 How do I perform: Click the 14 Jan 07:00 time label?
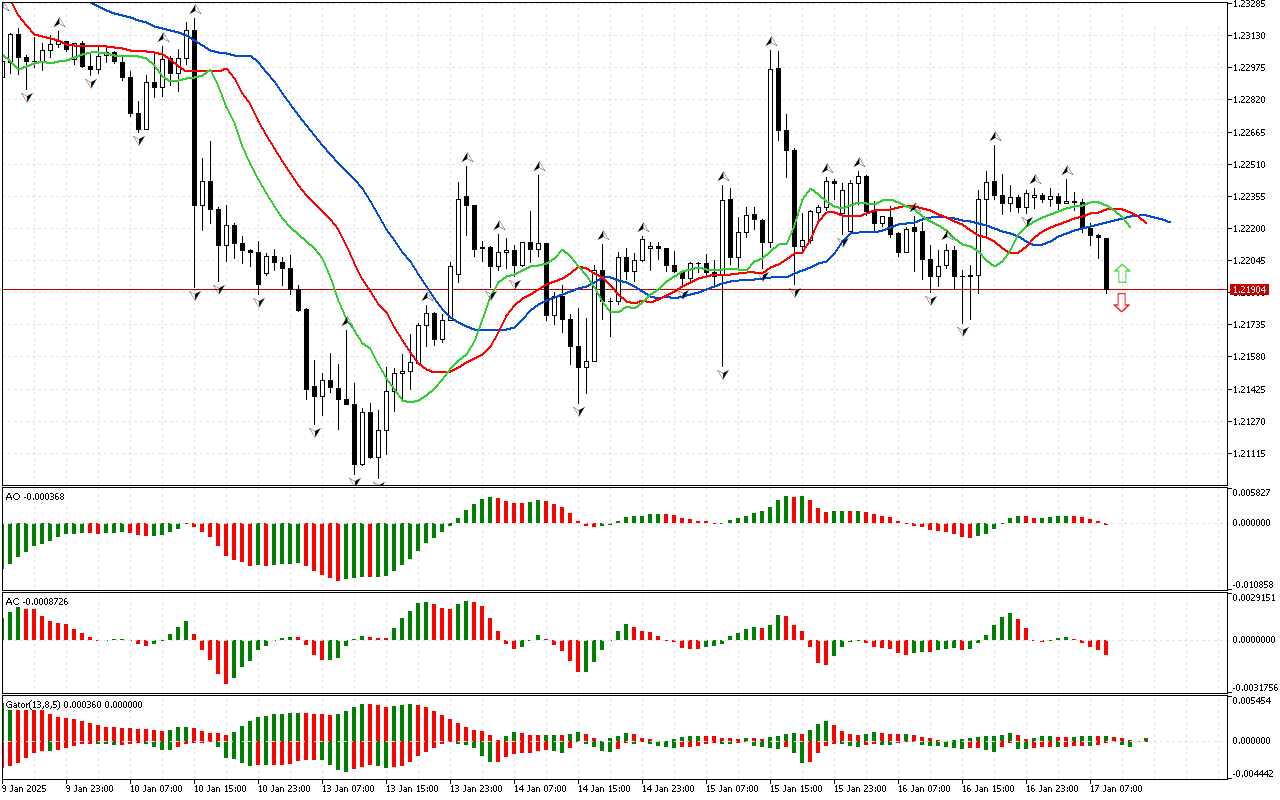(x=538, y=788)
